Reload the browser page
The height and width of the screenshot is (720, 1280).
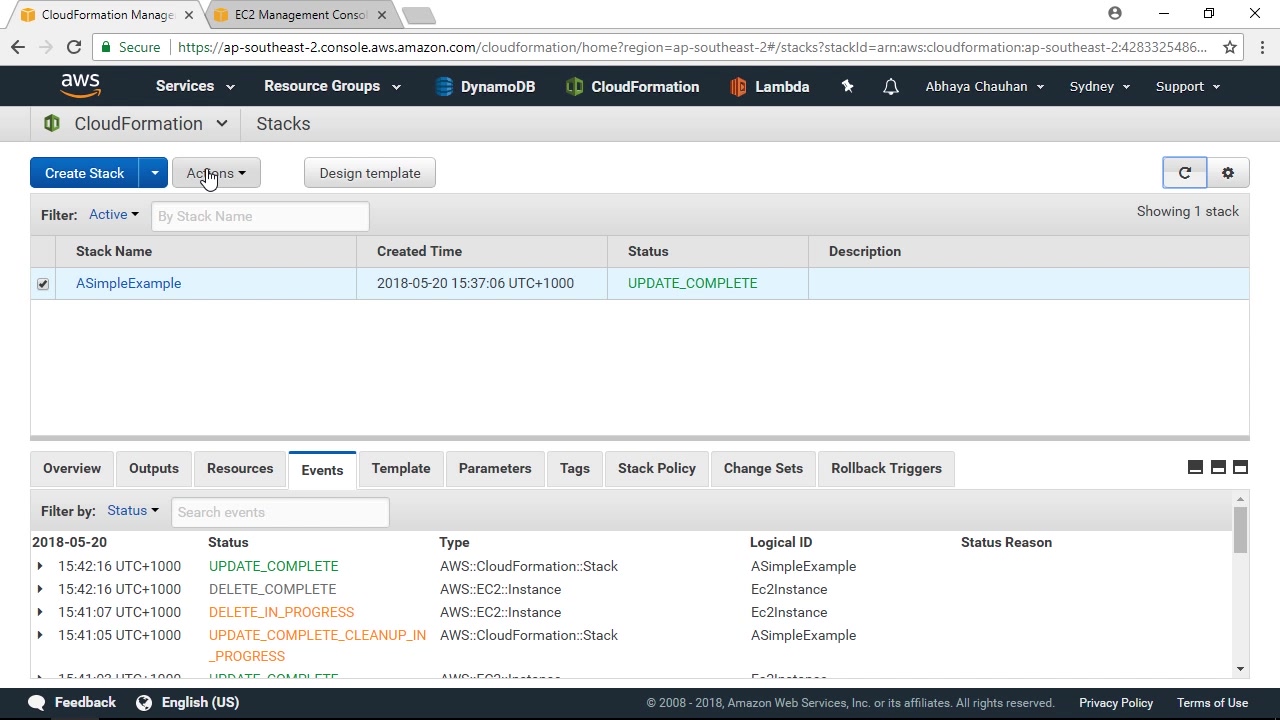pyautogui.click(x=73, y=47)
